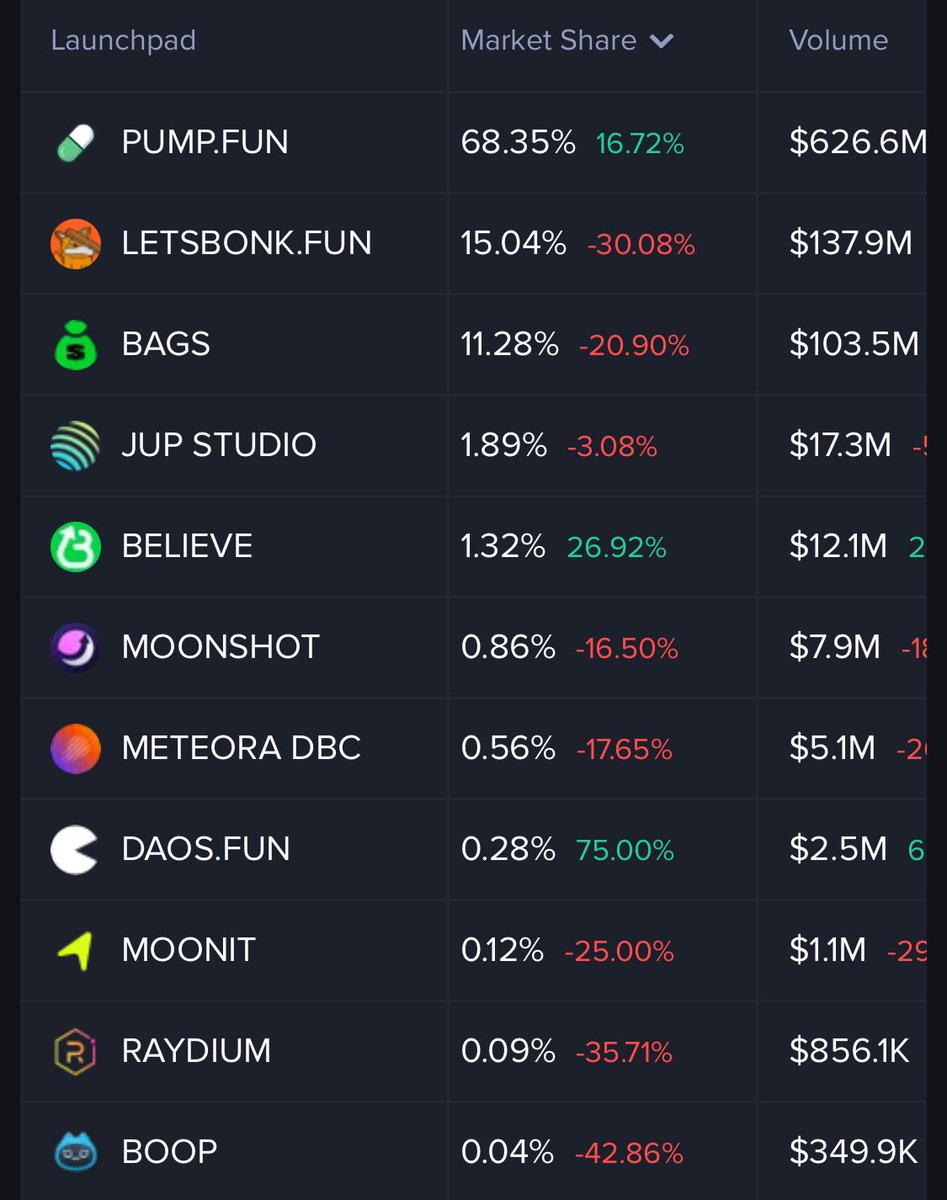Screen dimensions: 947x1200
Task: Select the $626.6M volume value
Action: 858,142
